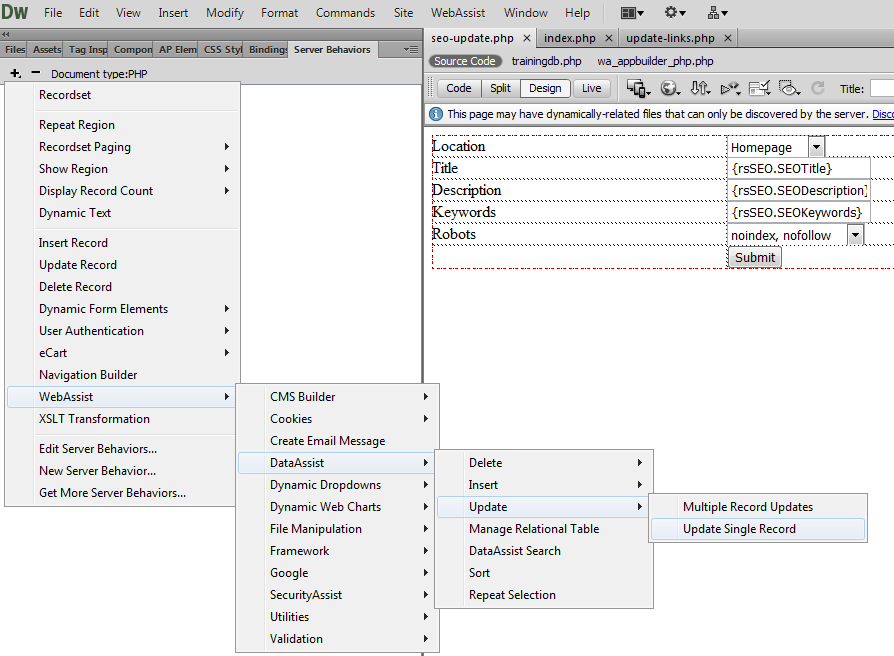Image resolution: width=894 pixels, height=656 pixels.
Task: Click Preview in browser globe icon
Action: 670,88
